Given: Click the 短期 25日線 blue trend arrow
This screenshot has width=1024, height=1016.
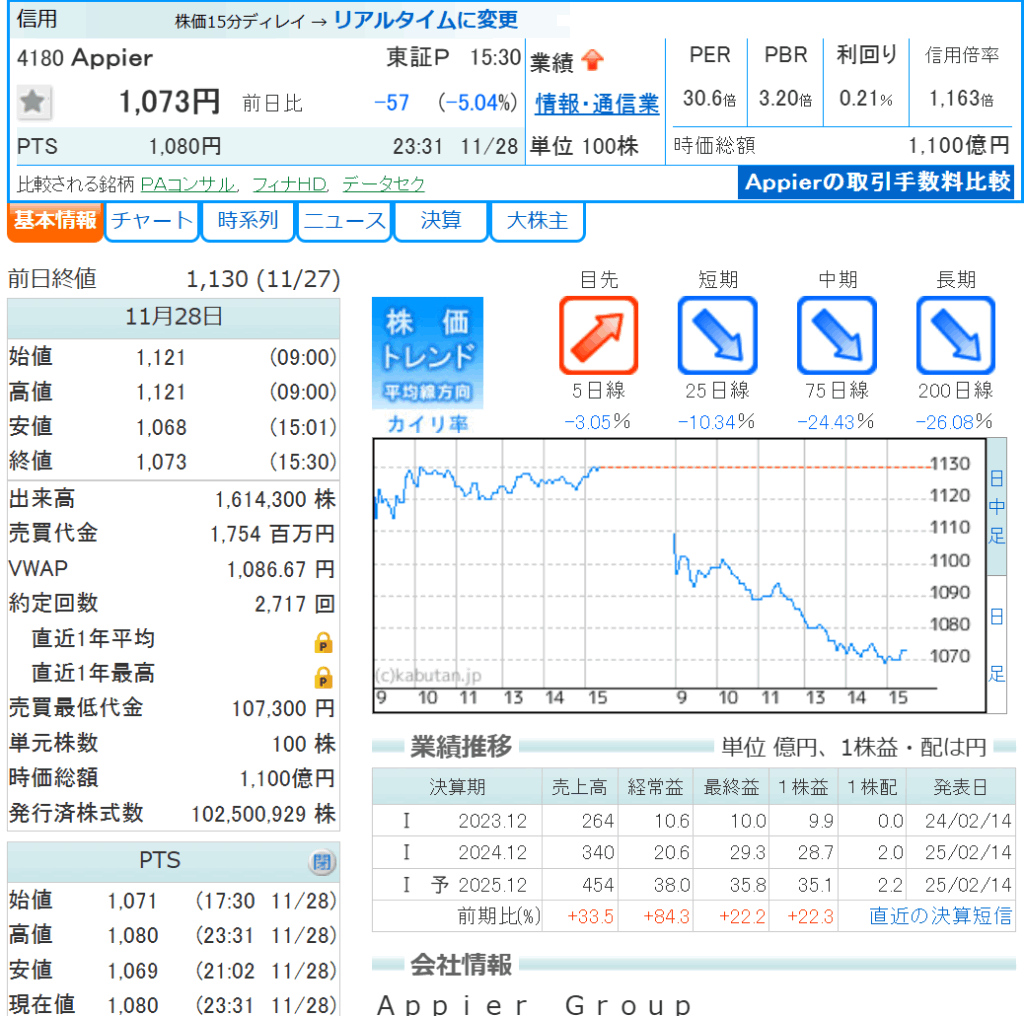Looking at the screenshot, I should pos(717,335).
